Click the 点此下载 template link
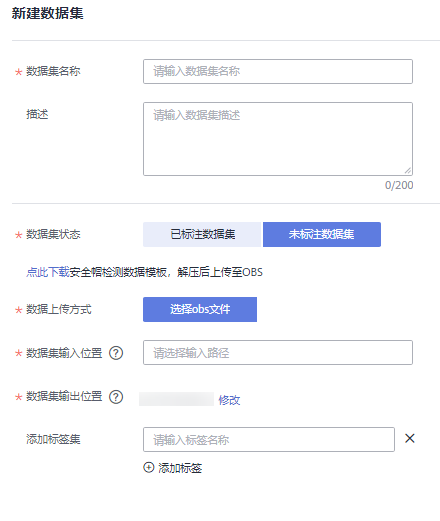 [48, 272]
